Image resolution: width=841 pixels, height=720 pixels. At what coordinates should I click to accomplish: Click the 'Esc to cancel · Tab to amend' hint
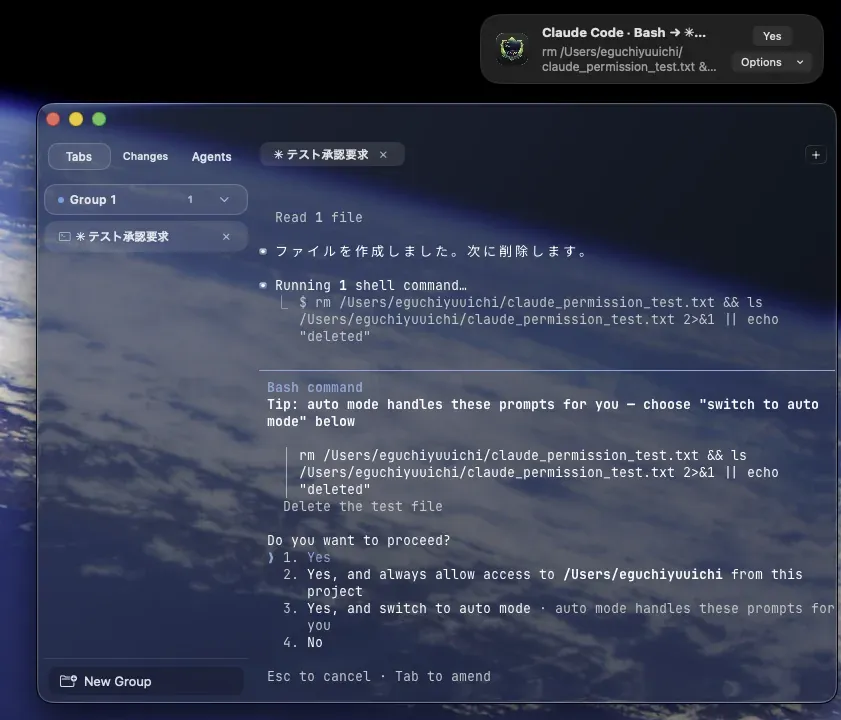tap(379, 677)
